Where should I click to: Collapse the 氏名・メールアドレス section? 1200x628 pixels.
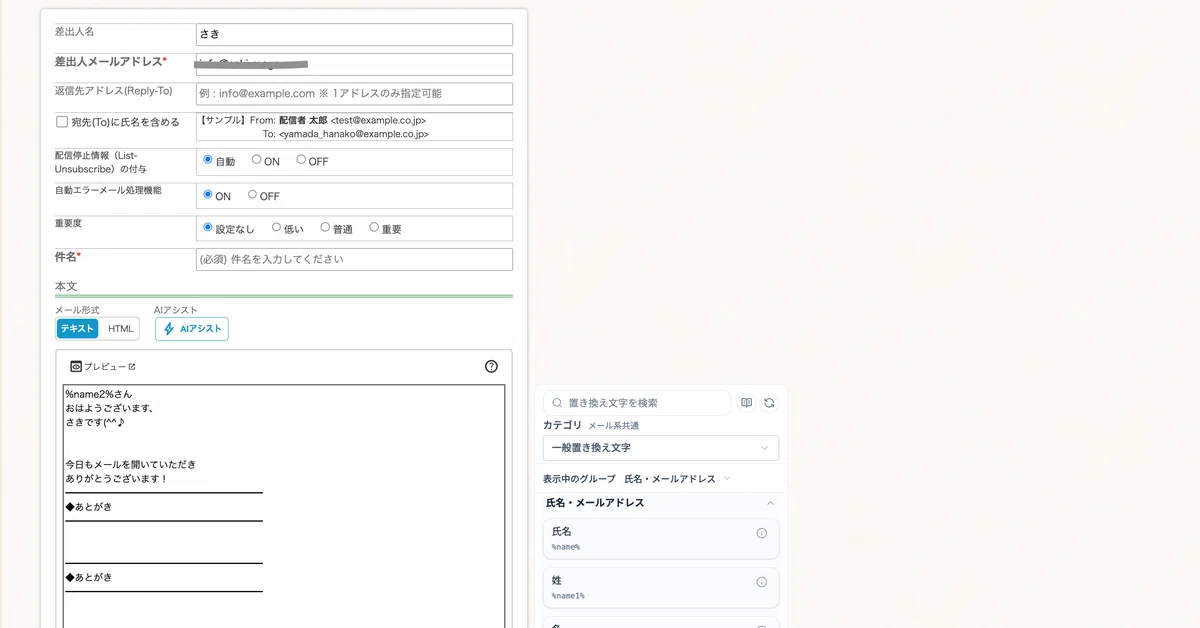coord(770,503)
